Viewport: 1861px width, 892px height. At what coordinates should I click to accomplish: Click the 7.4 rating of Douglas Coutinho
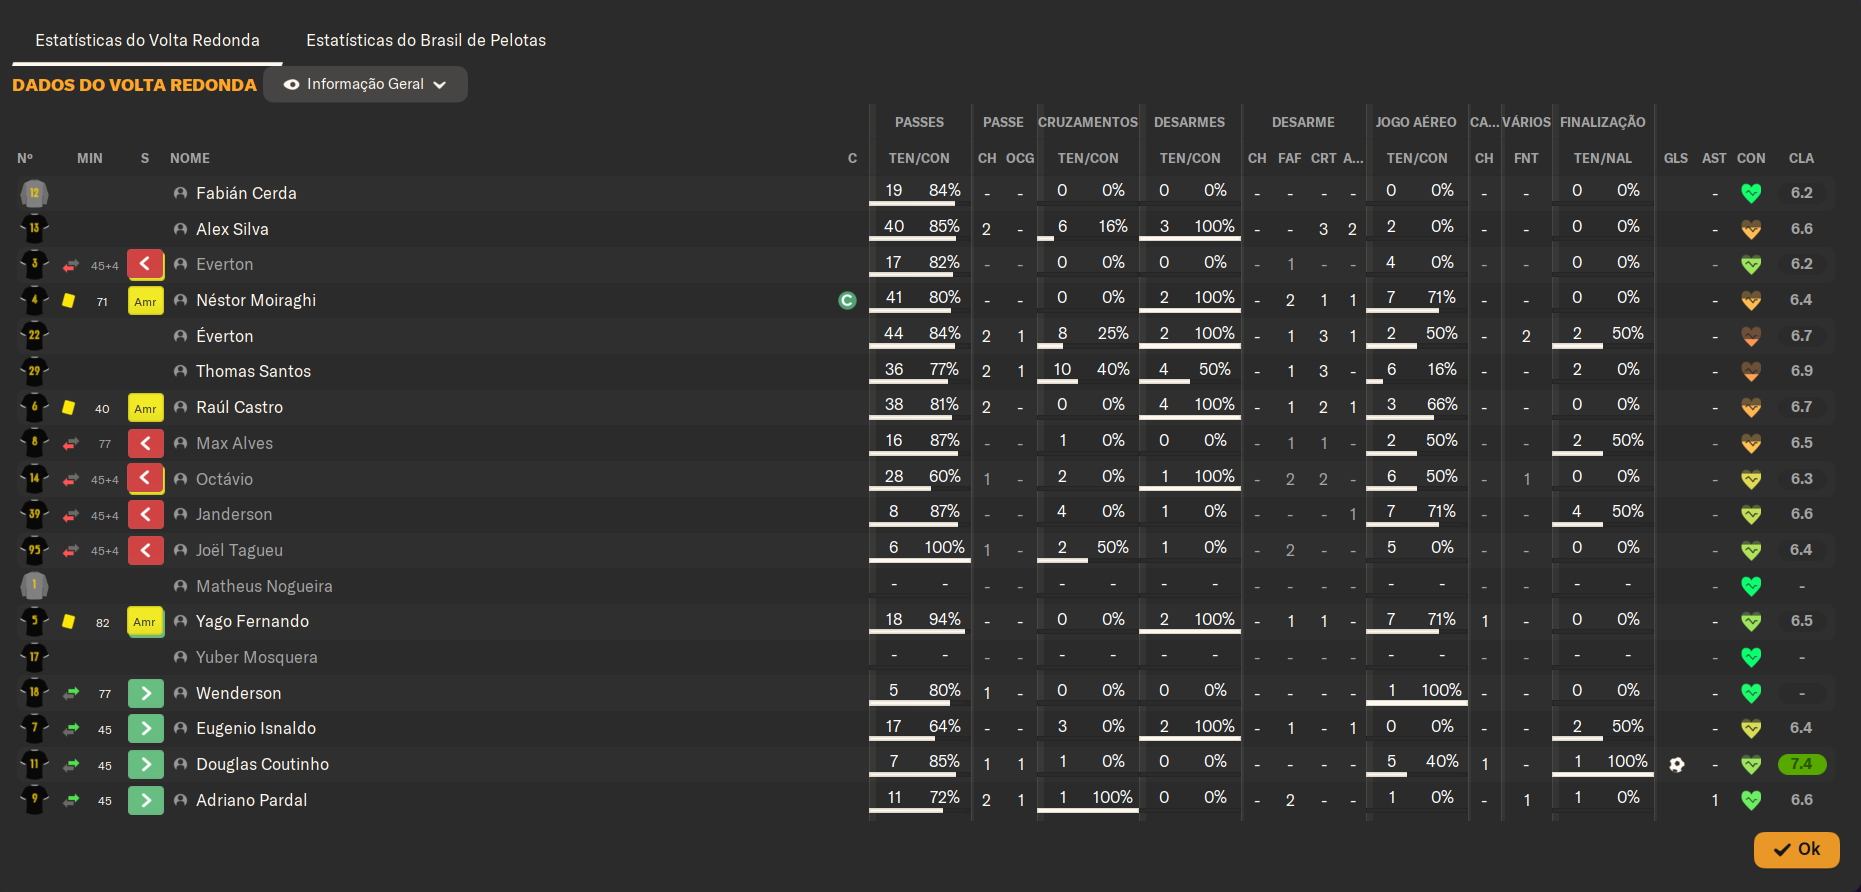(x=1802, y=764)
